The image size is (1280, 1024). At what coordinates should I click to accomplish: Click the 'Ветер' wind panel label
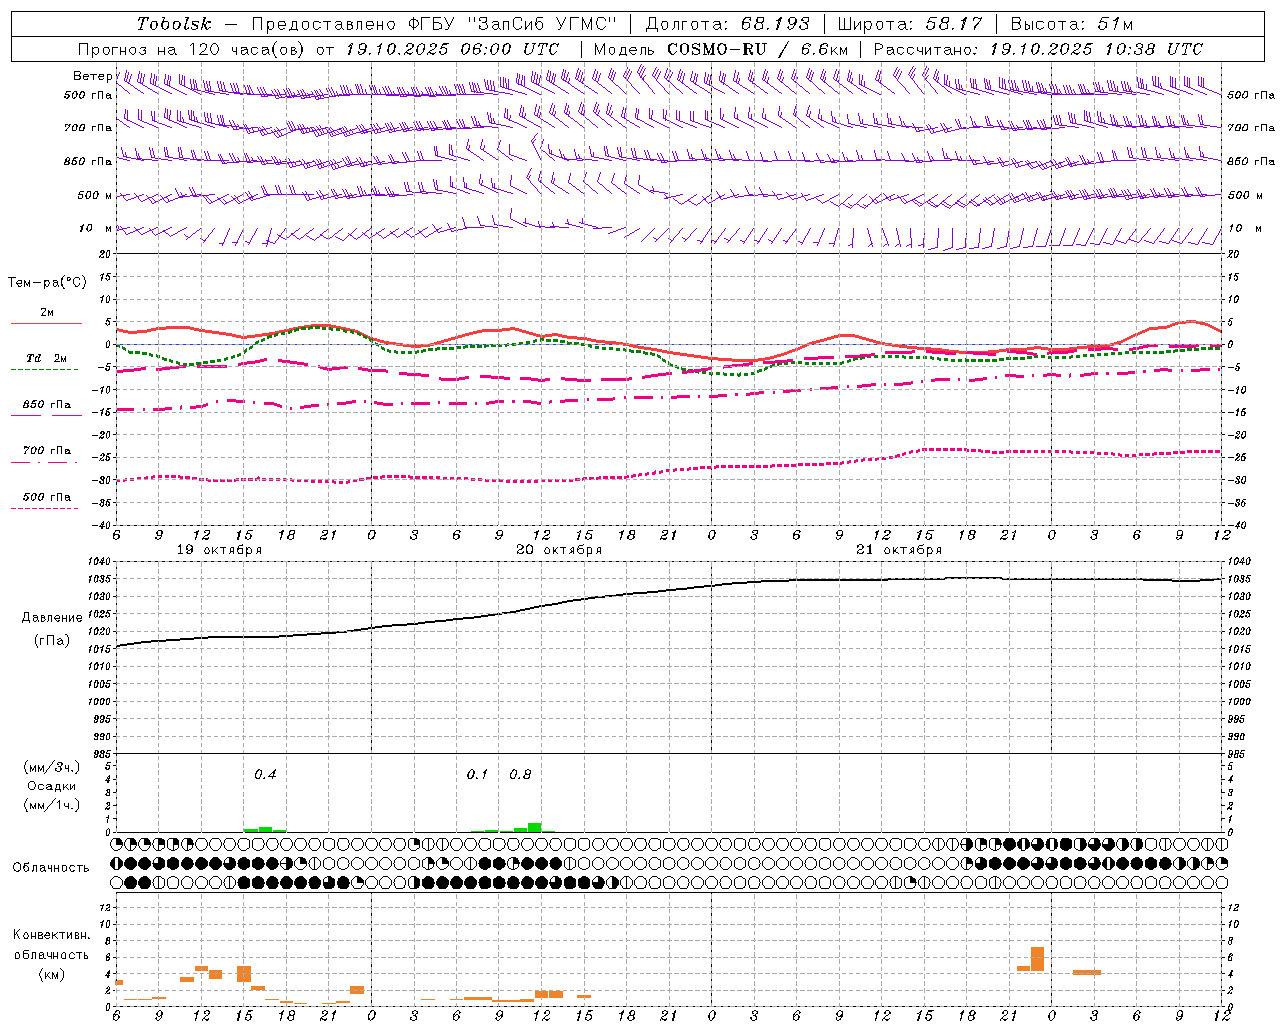click(92, 76)
